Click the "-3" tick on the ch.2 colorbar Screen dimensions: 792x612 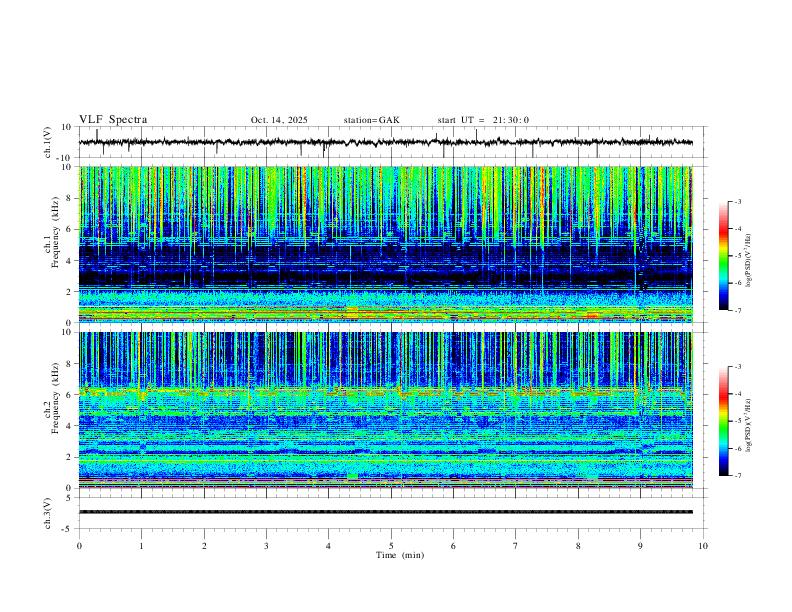click(x=737, y=367)
